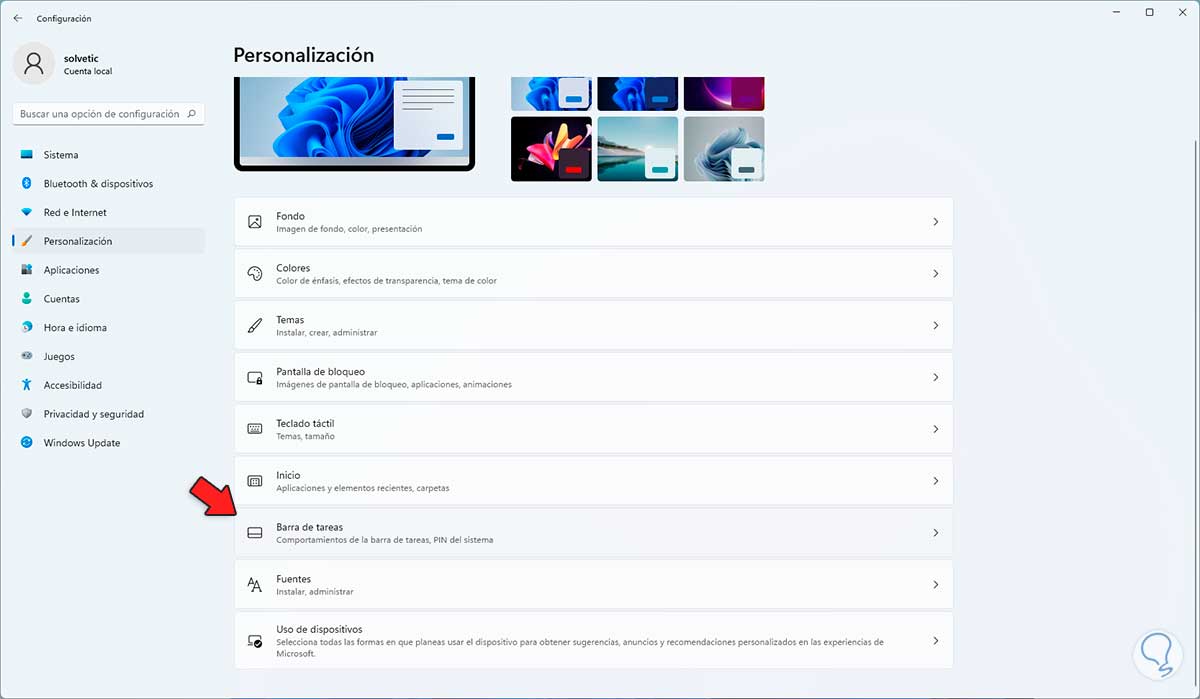
Task: Click the Fondo picture icon
Action: pos(255,222)
